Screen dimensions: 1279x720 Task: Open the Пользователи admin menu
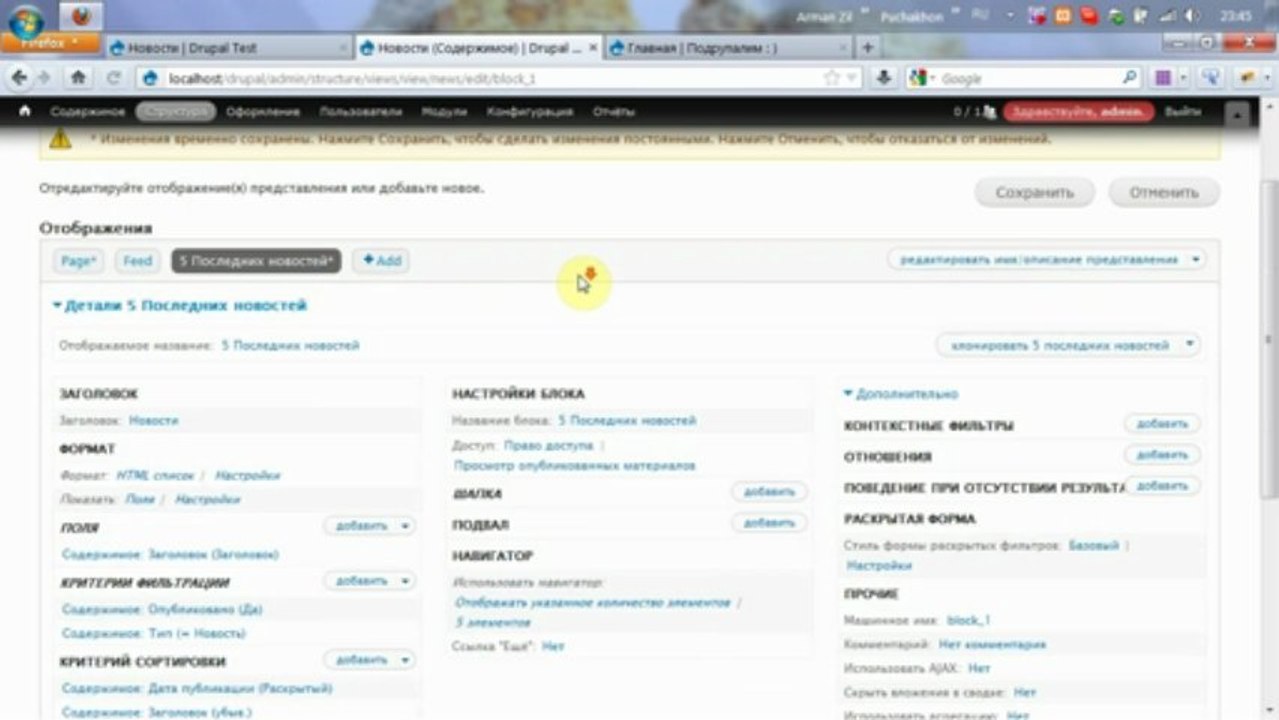point(360,112)
